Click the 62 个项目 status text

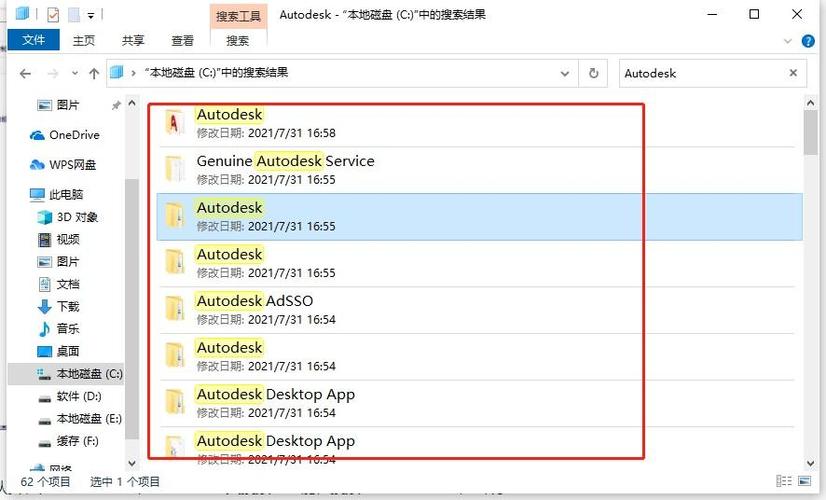(45, 481)
